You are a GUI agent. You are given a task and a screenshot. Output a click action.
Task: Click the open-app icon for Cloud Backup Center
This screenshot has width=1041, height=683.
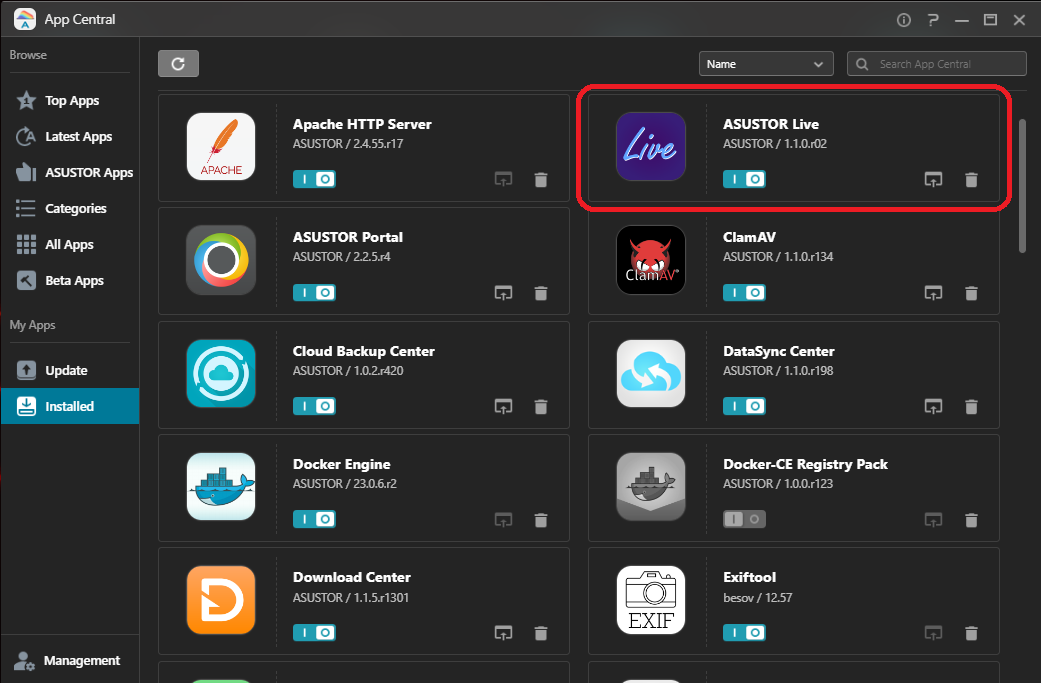tap(503, 406)
